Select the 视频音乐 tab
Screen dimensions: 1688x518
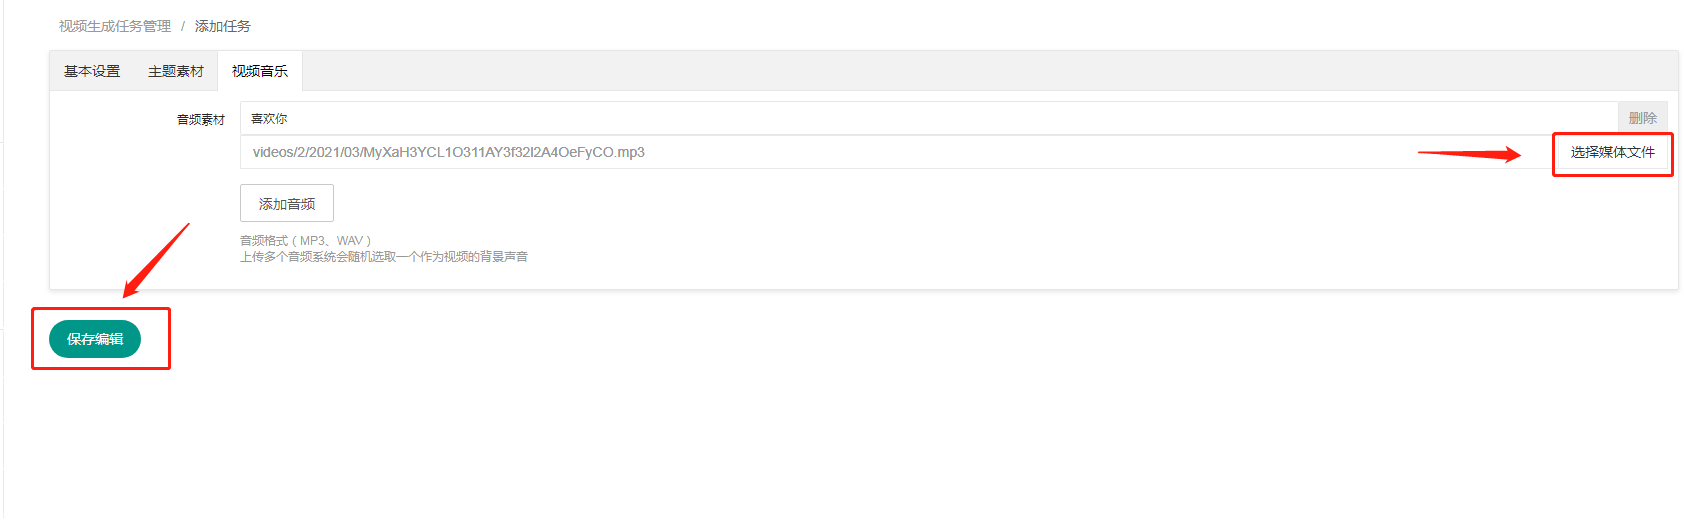click(260, 71)
